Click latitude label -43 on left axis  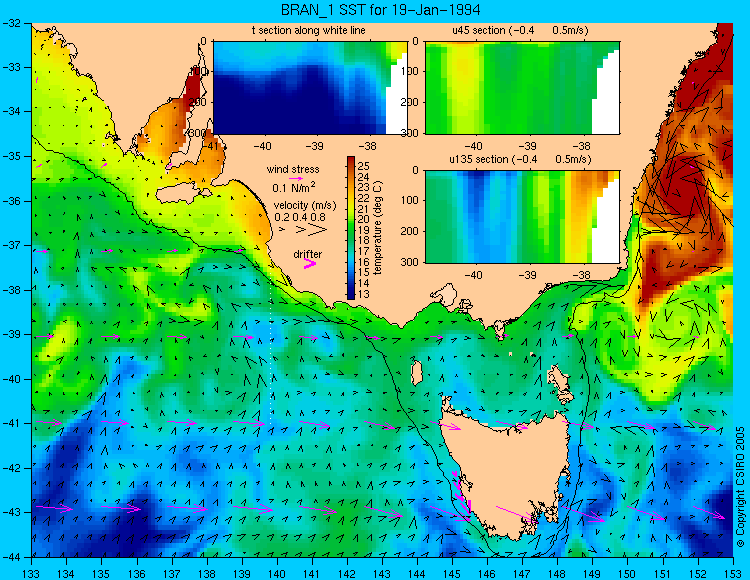[11, 513]
